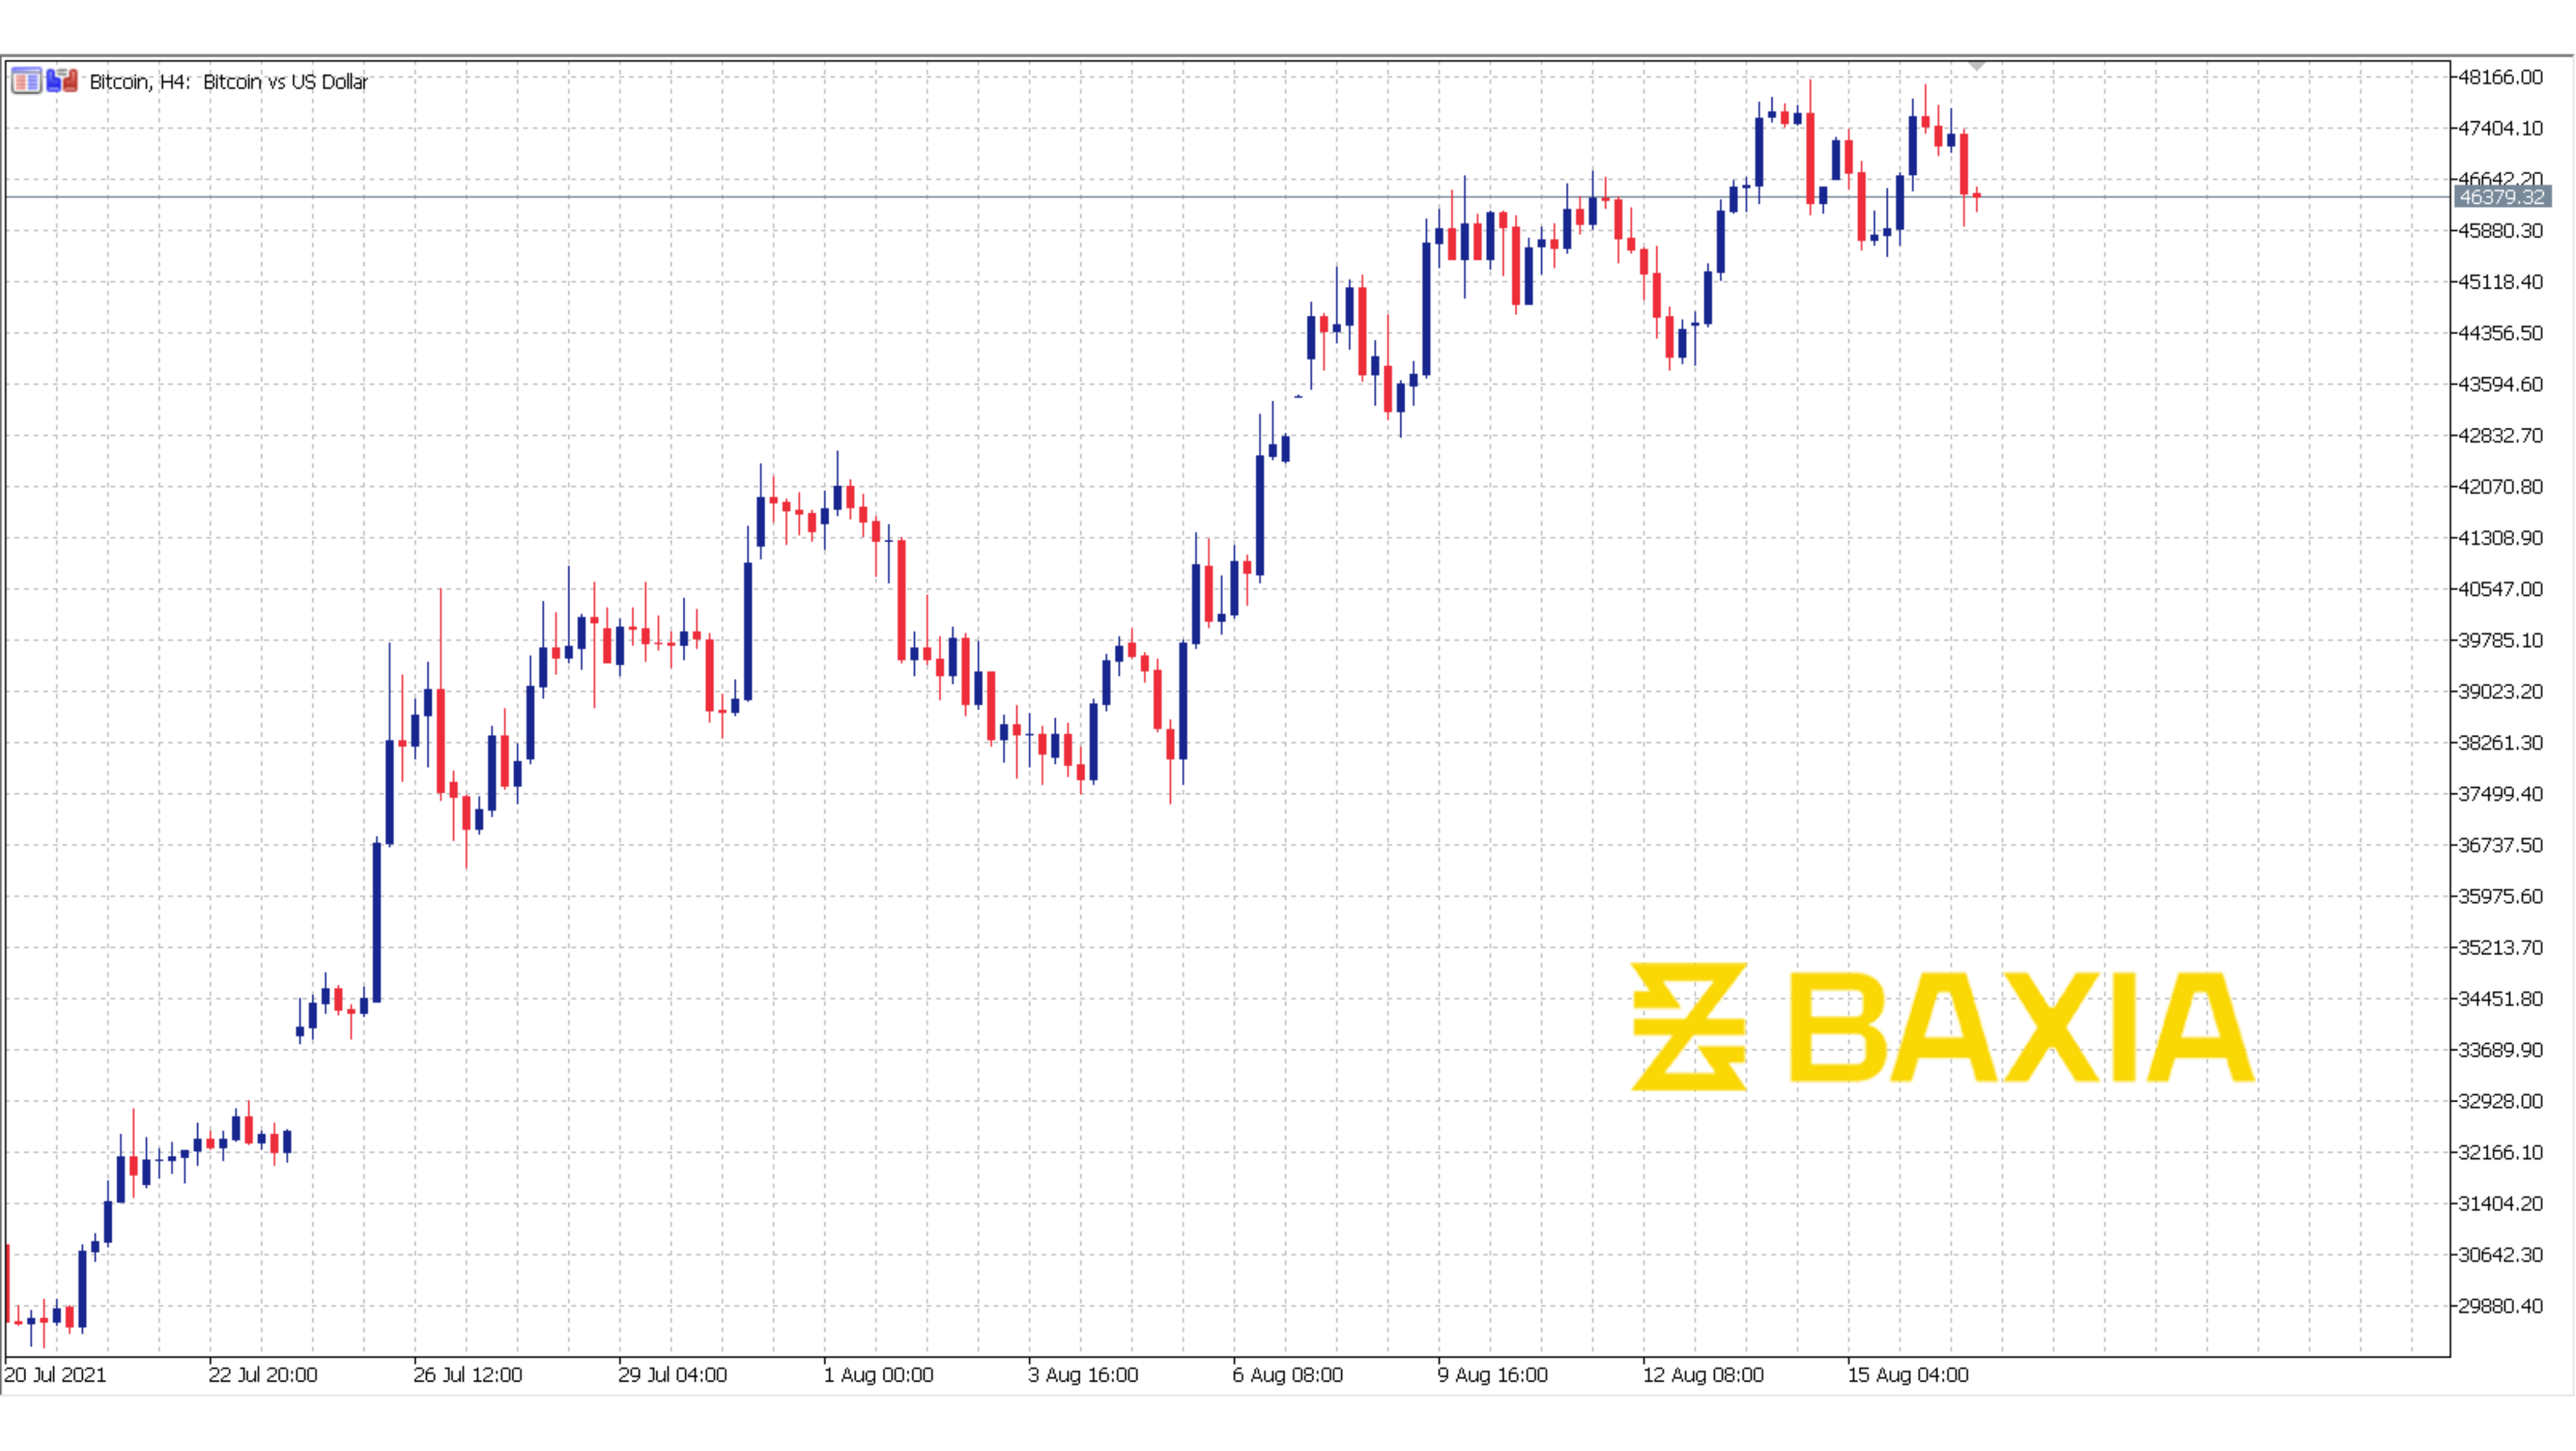2576x1451 pixels.
Task: Click the 39785.10 price scale label
Action: coord(2500,640)
